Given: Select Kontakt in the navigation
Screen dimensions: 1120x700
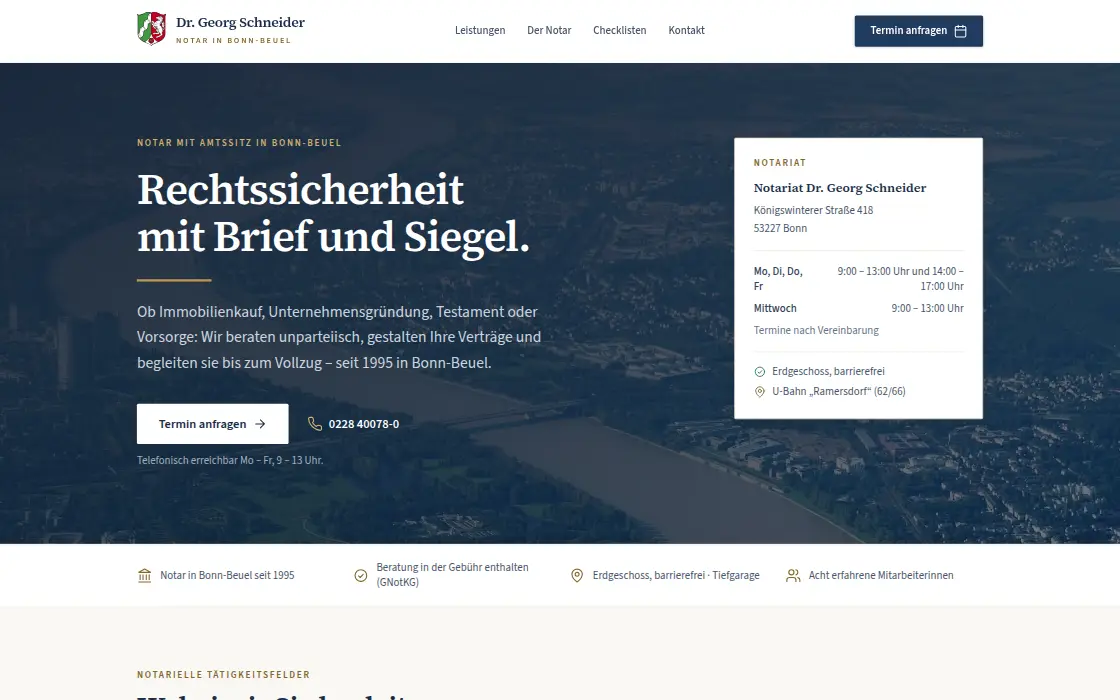Looking at the screenshot, I should tap(686, 30).
